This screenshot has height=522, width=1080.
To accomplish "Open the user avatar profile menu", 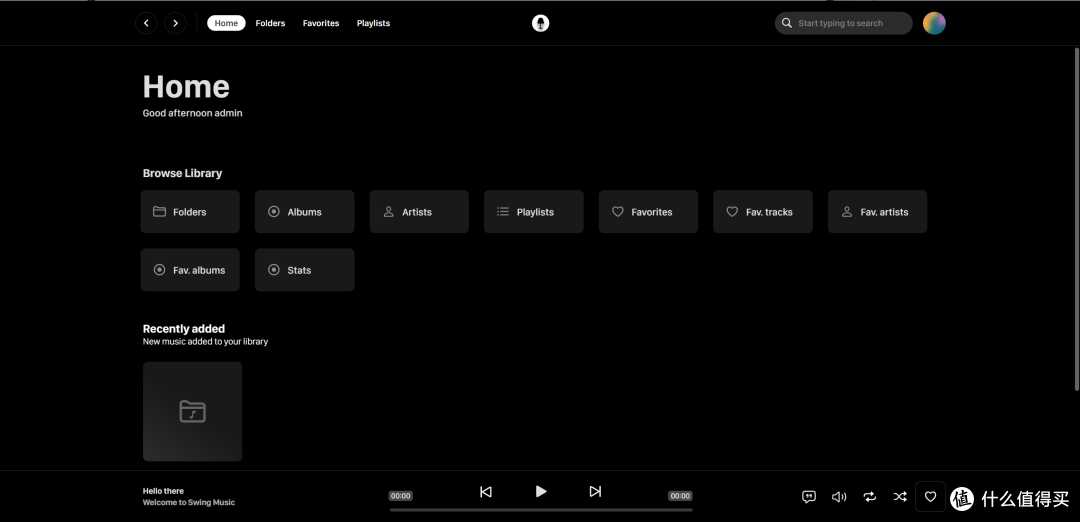I will (x=934, y=23).
